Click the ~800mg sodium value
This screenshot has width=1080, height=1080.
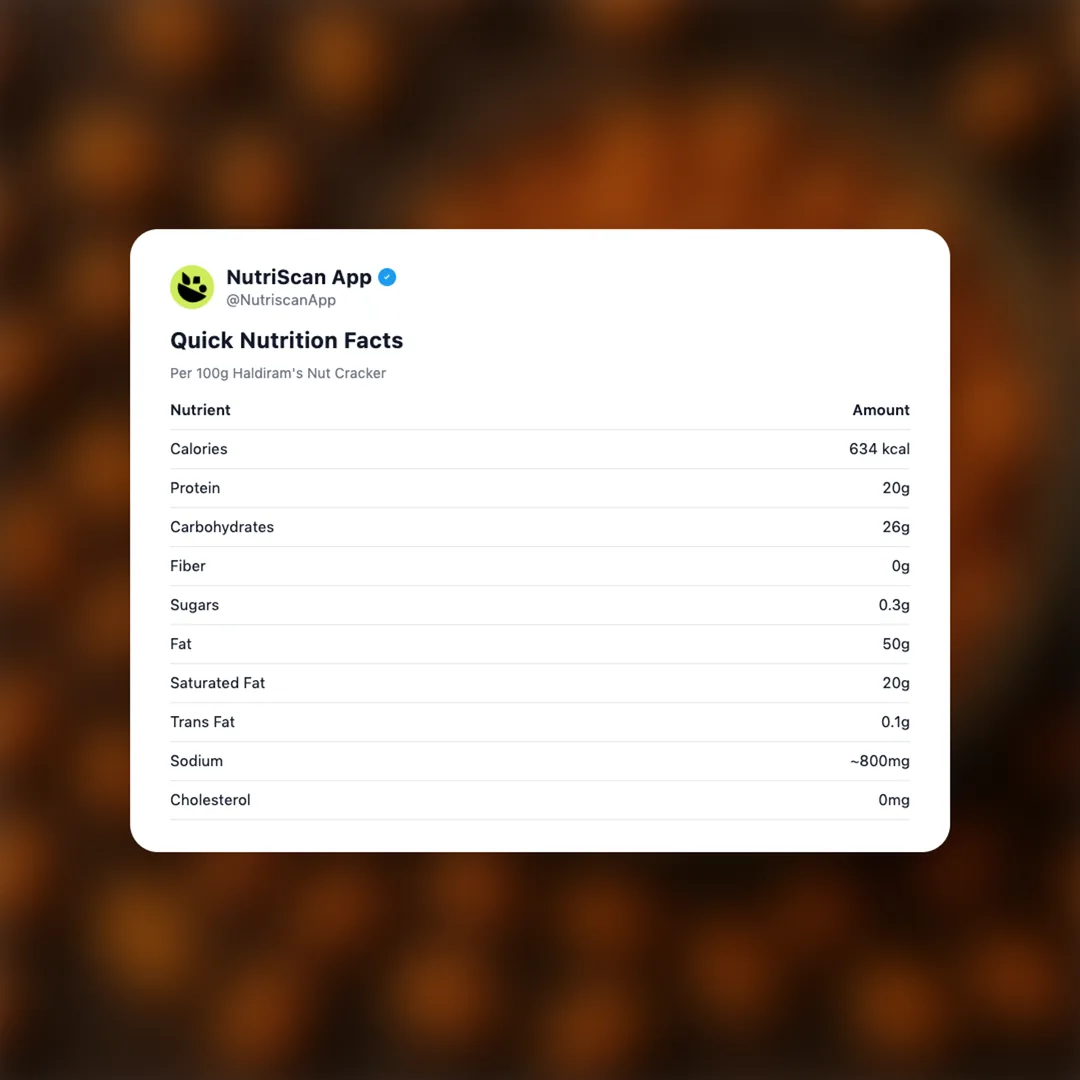pos(879,761)
